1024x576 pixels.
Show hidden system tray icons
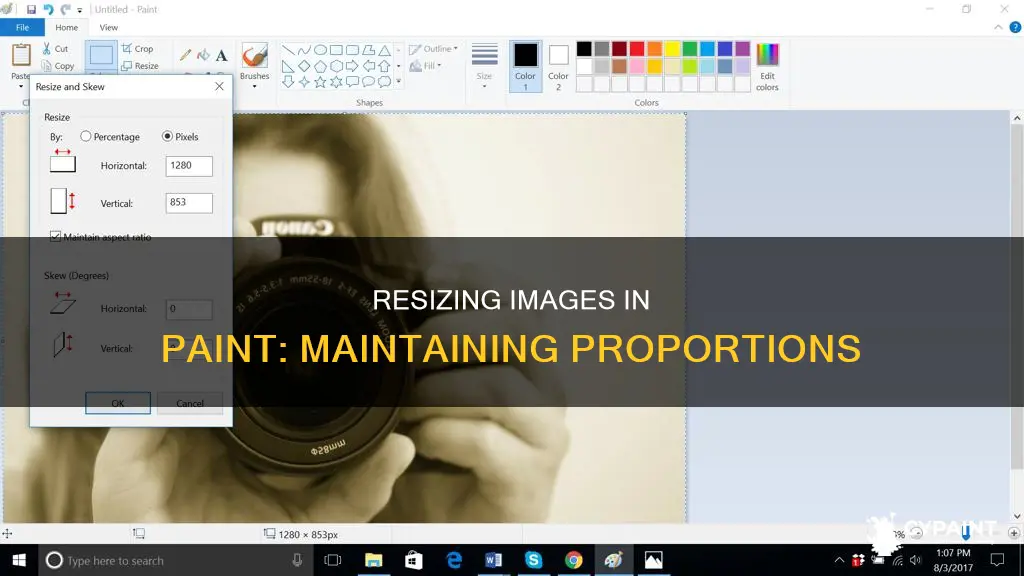tap(839, 560)
